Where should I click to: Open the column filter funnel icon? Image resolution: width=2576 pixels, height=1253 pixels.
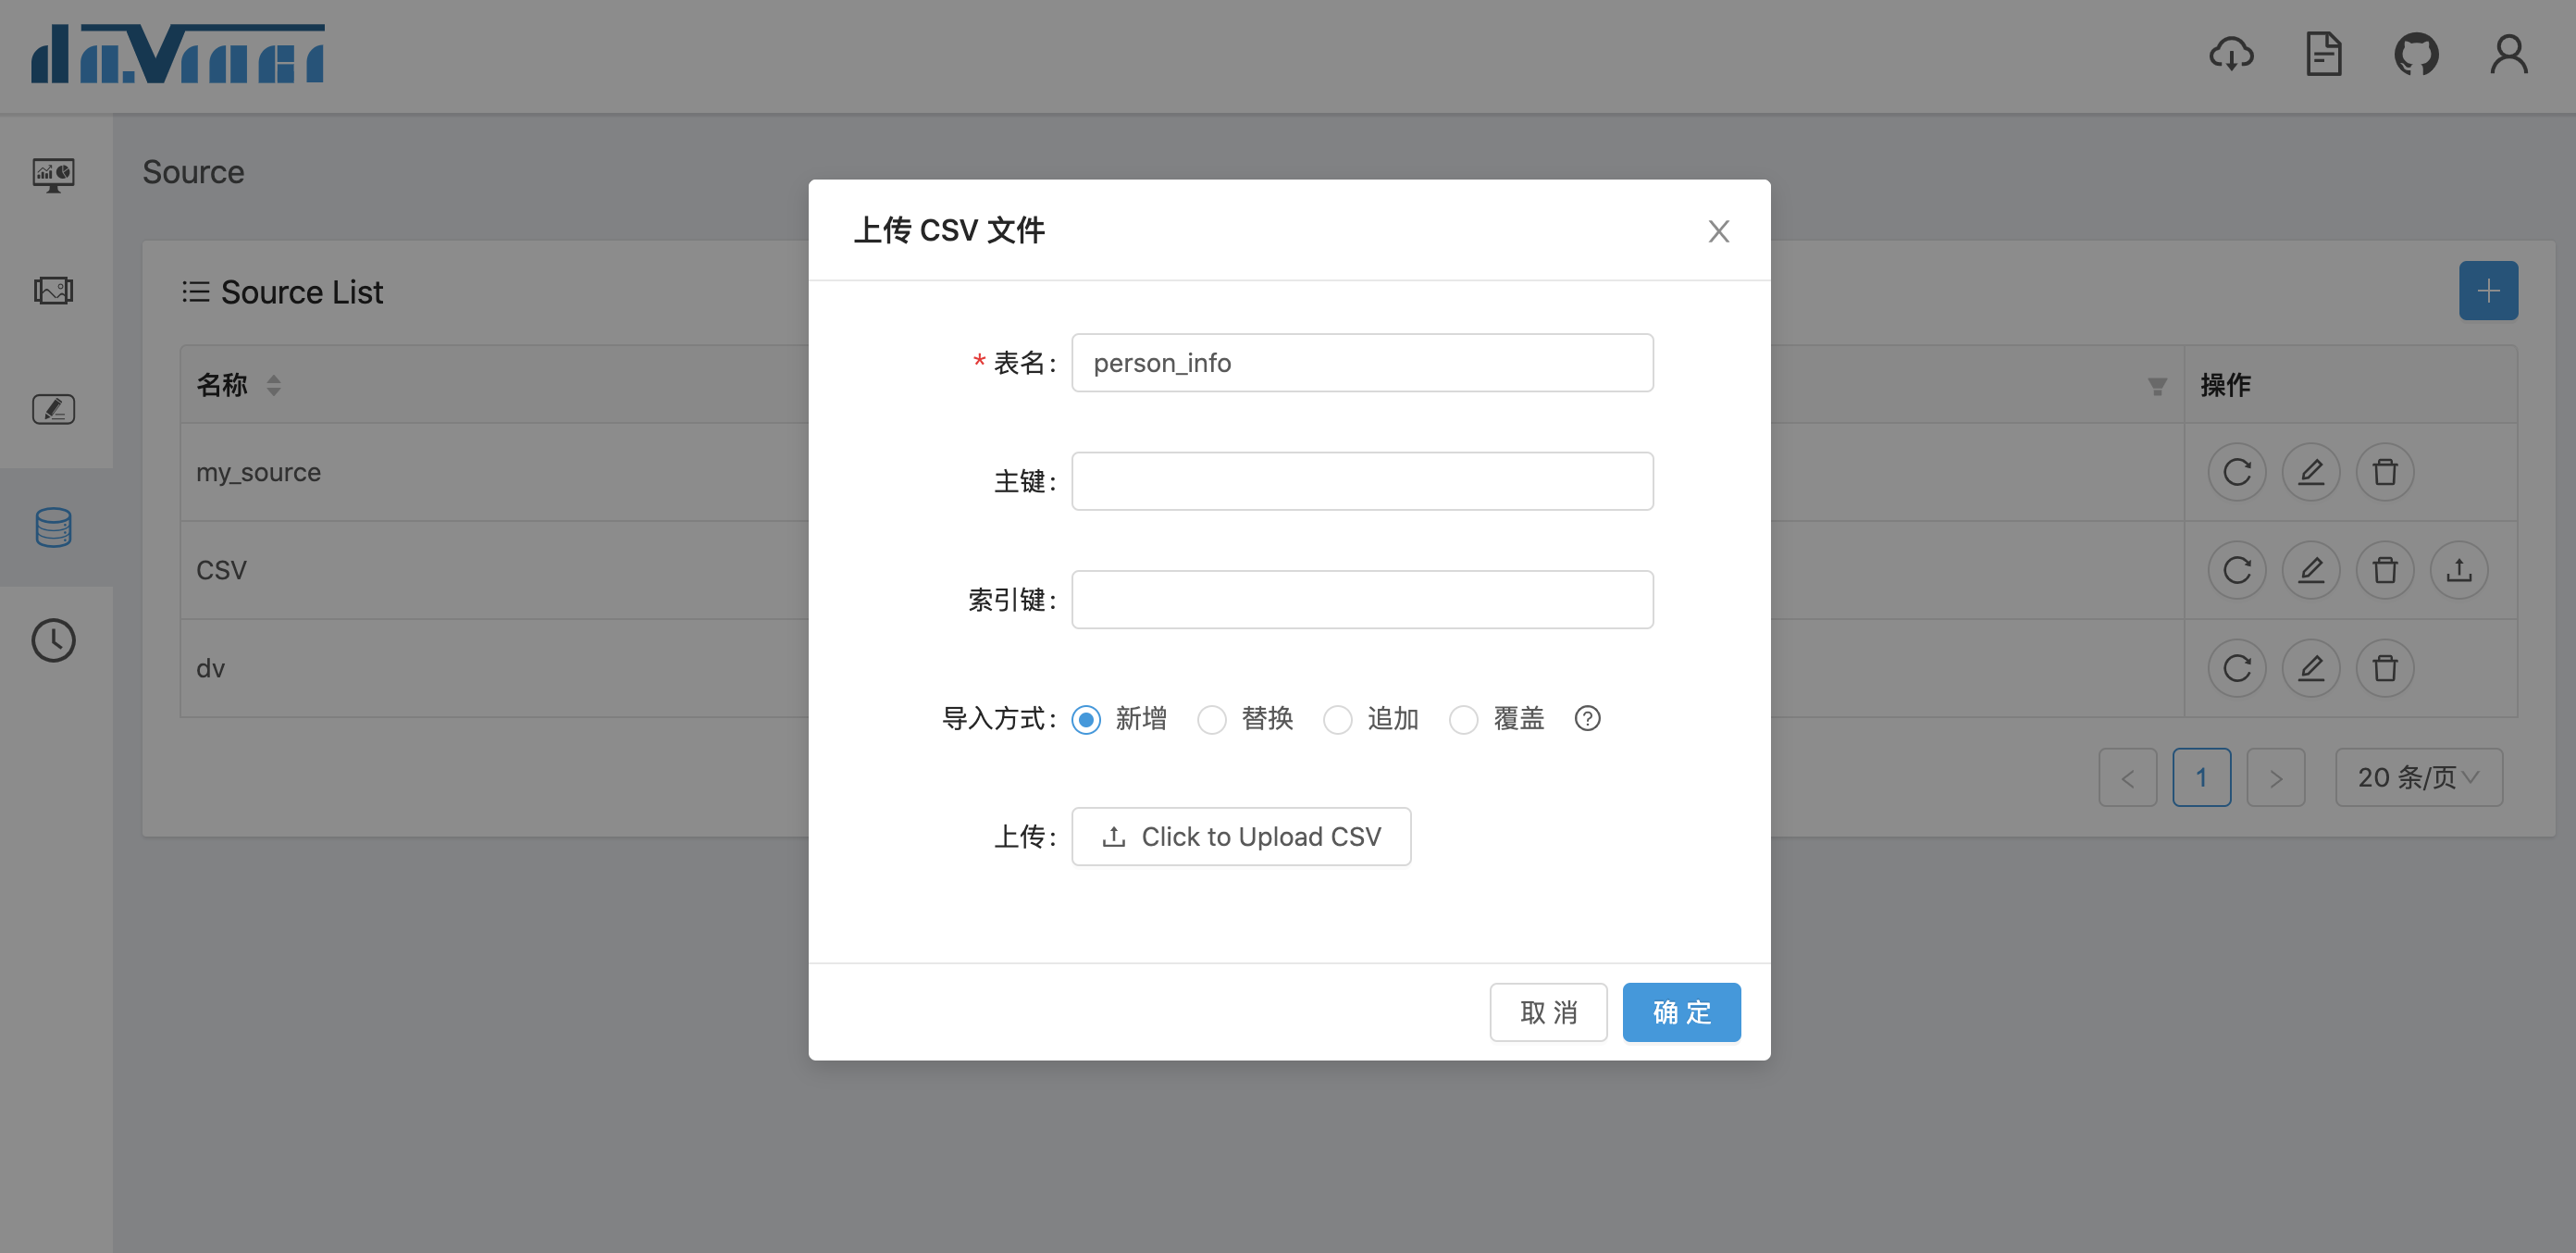(2157, 386)
